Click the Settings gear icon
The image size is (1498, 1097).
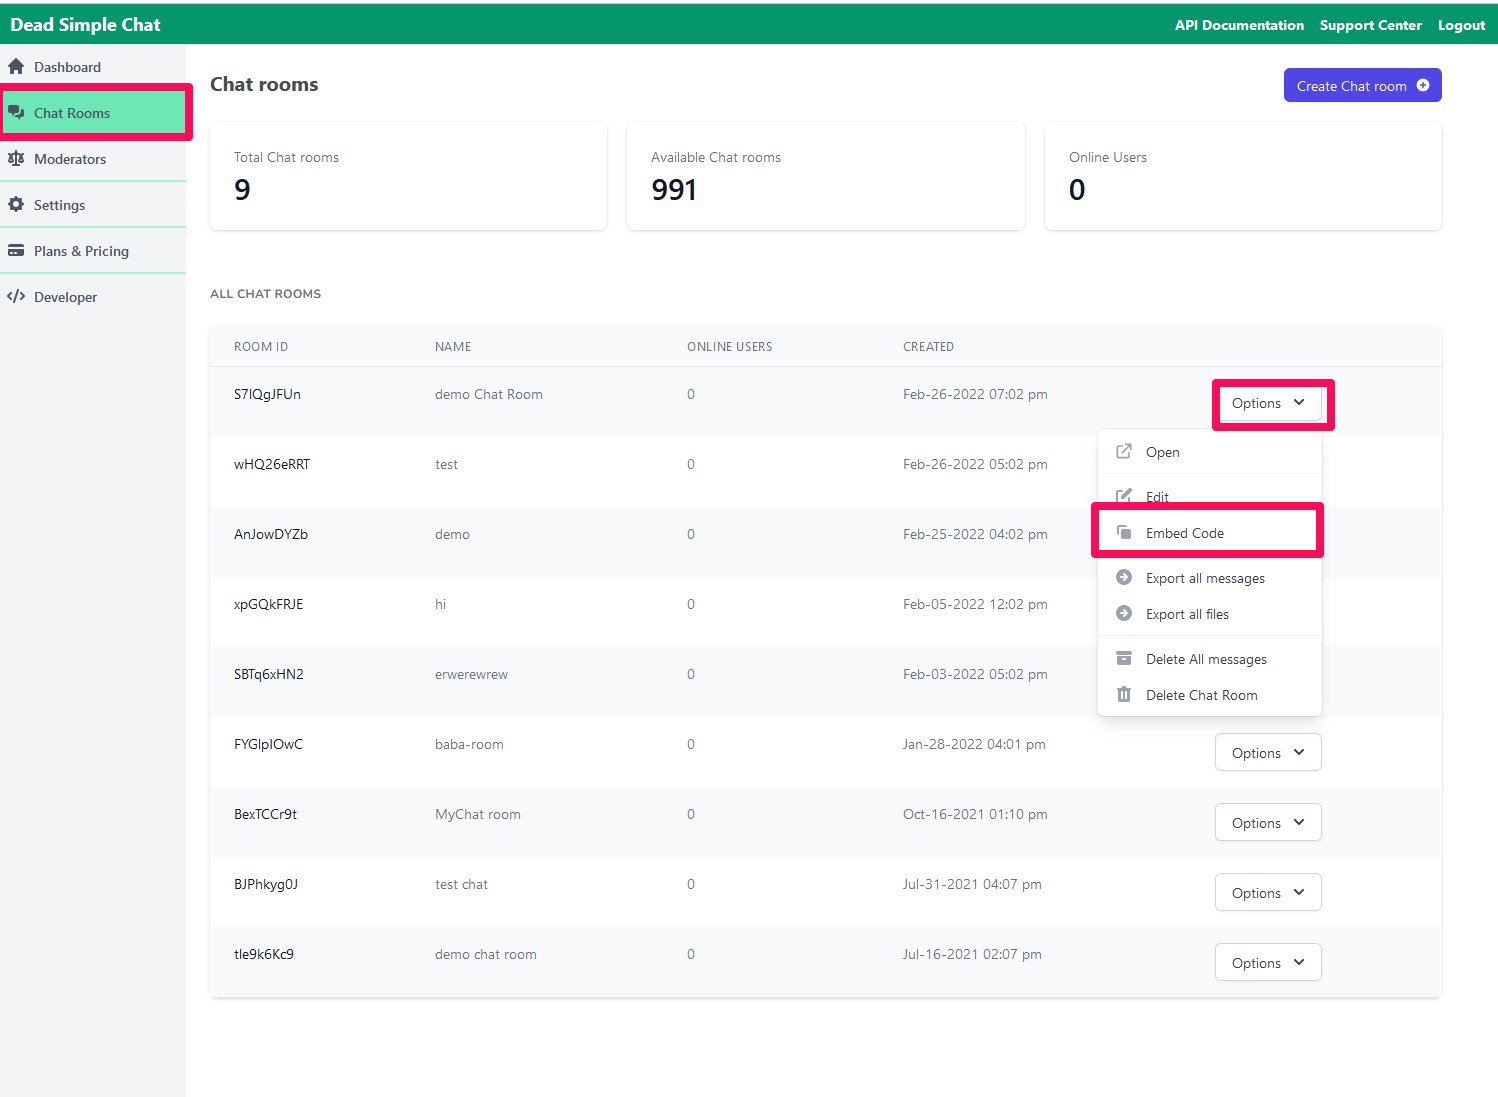pos(16,205)
